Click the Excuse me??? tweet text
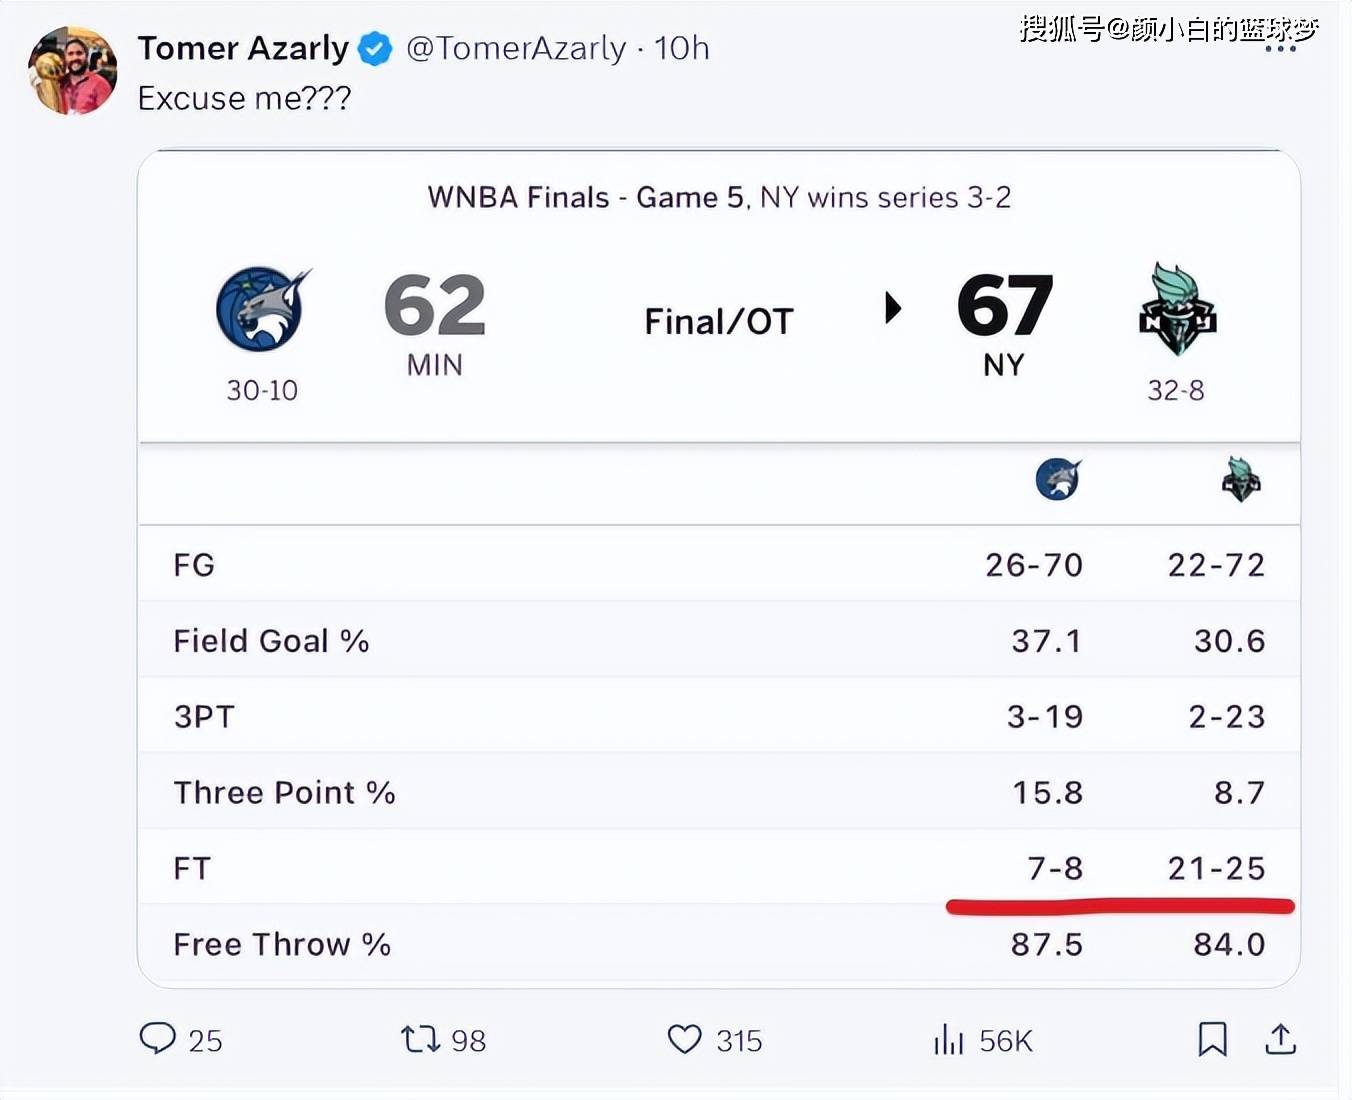This screenshot has width=1352, height=1100. coord(244,98)
